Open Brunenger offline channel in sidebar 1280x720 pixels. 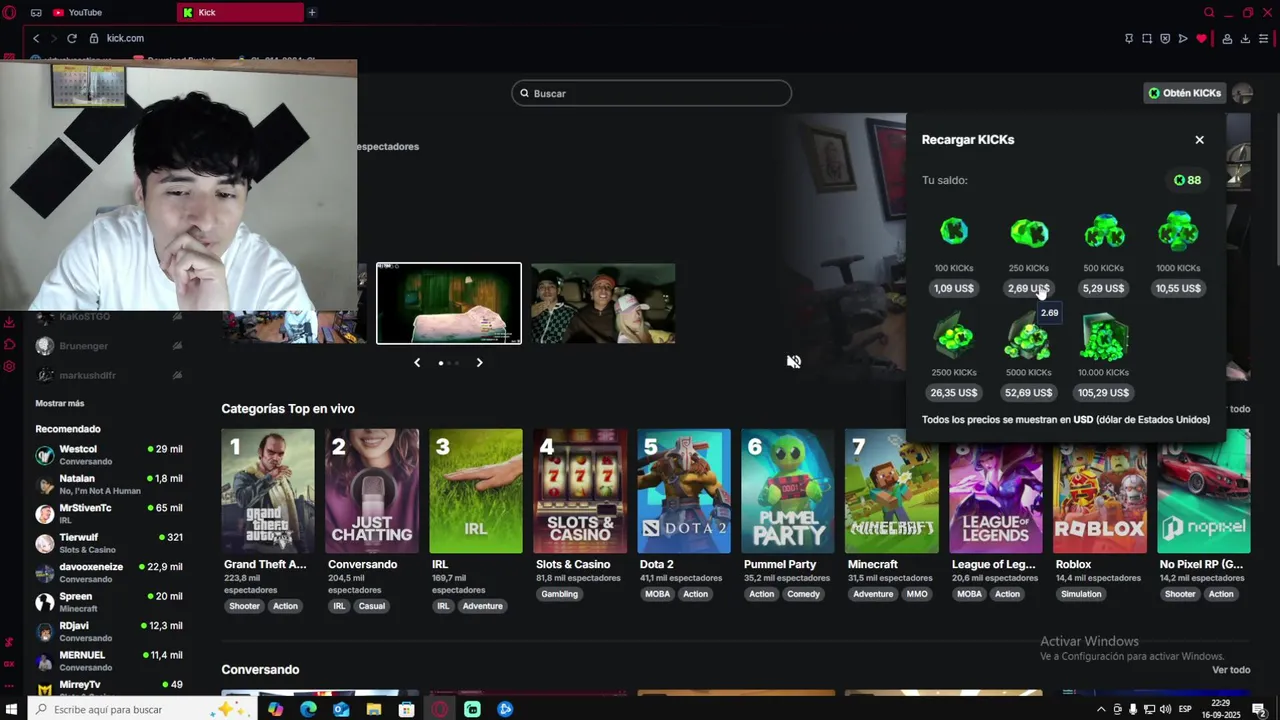pos(109,346)
